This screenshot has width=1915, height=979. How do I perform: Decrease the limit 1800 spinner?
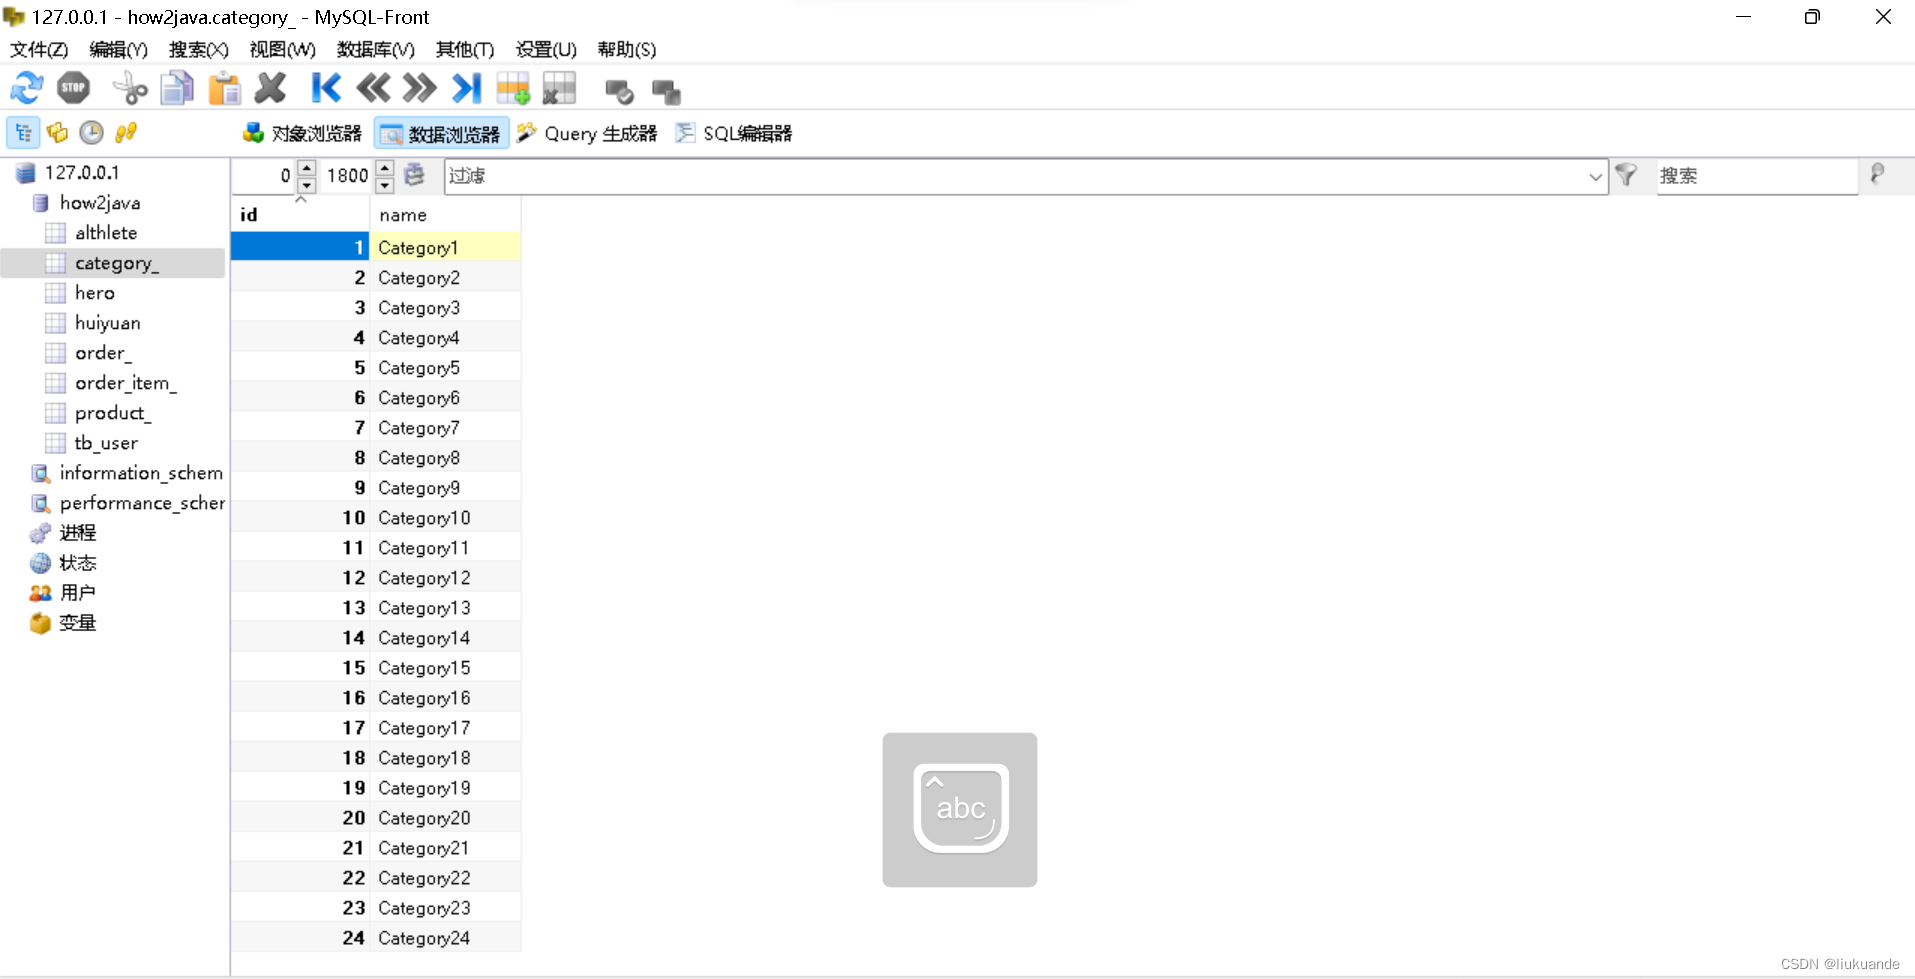385,185
